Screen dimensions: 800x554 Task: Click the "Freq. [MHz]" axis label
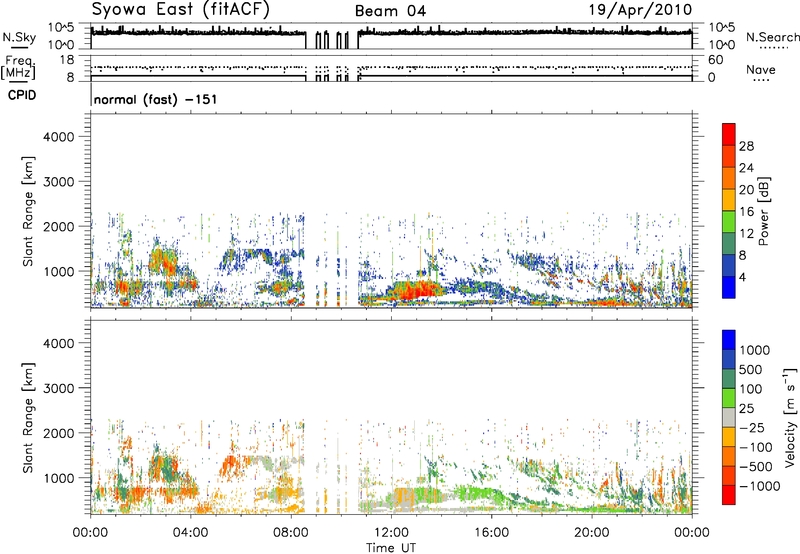coord(20,68)
